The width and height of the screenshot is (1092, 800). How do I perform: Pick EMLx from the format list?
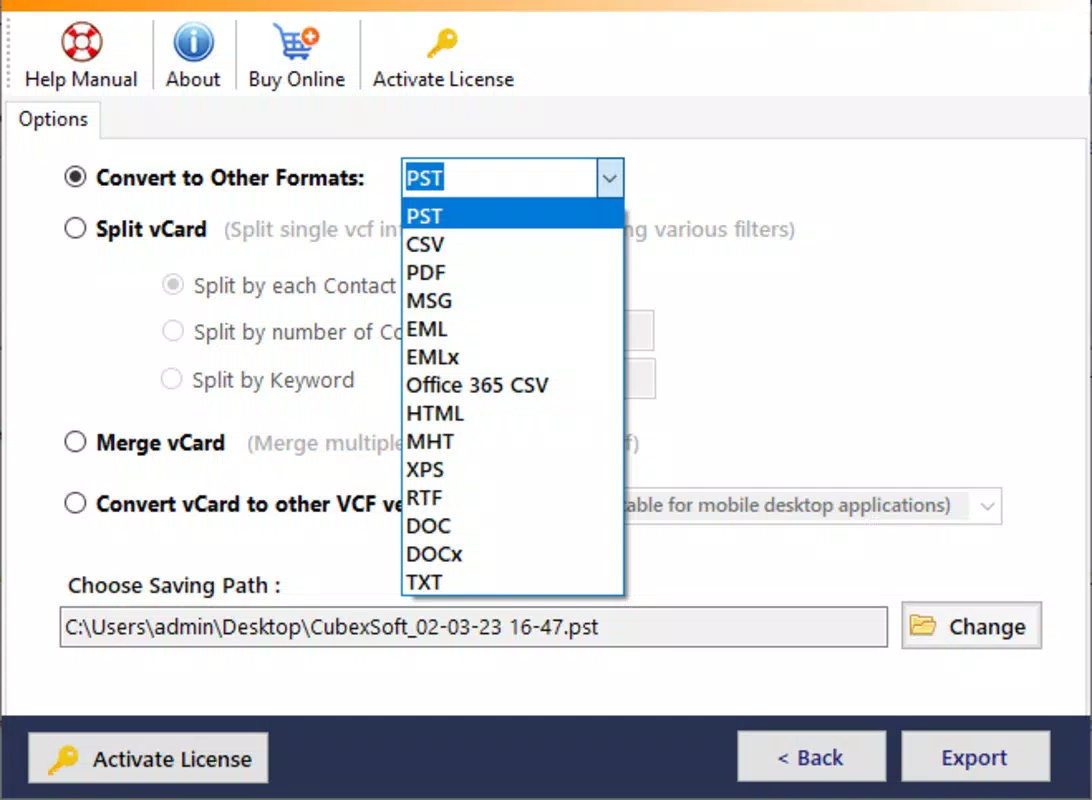point(513,356)
